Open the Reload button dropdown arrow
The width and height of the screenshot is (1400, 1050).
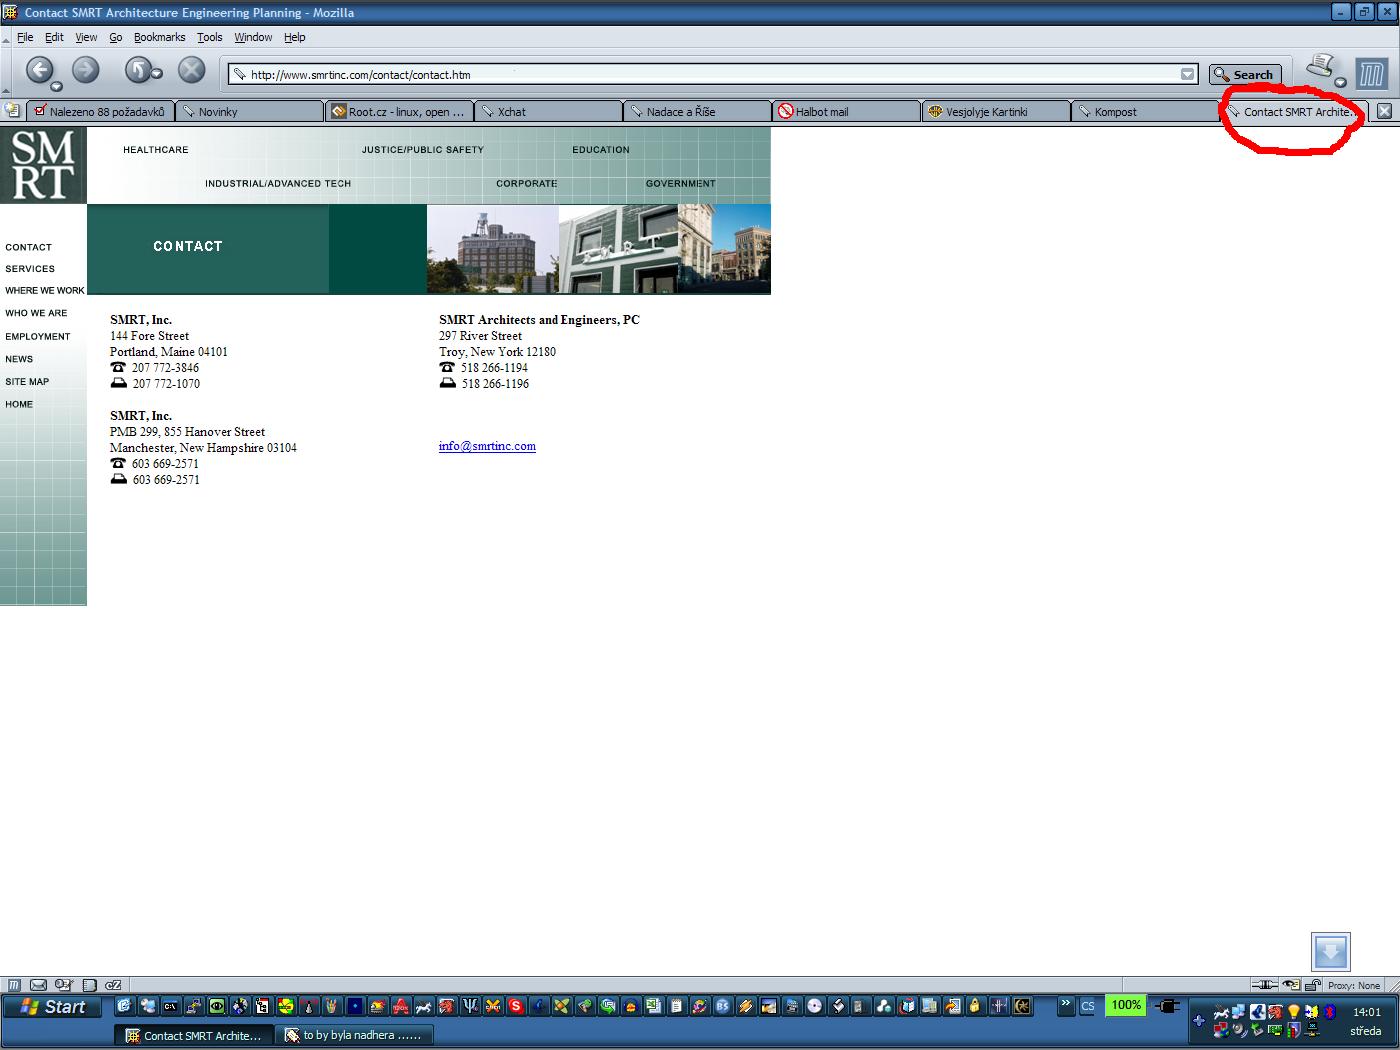click(157, 74)
